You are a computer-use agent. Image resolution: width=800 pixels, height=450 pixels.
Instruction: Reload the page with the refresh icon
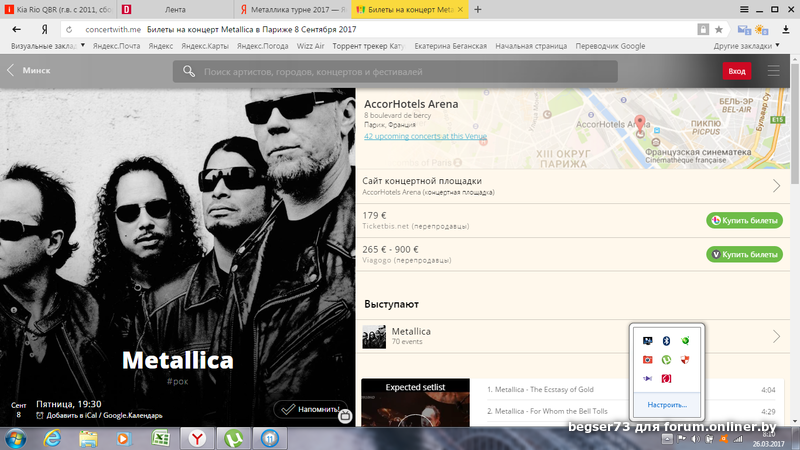click(69, 30)
